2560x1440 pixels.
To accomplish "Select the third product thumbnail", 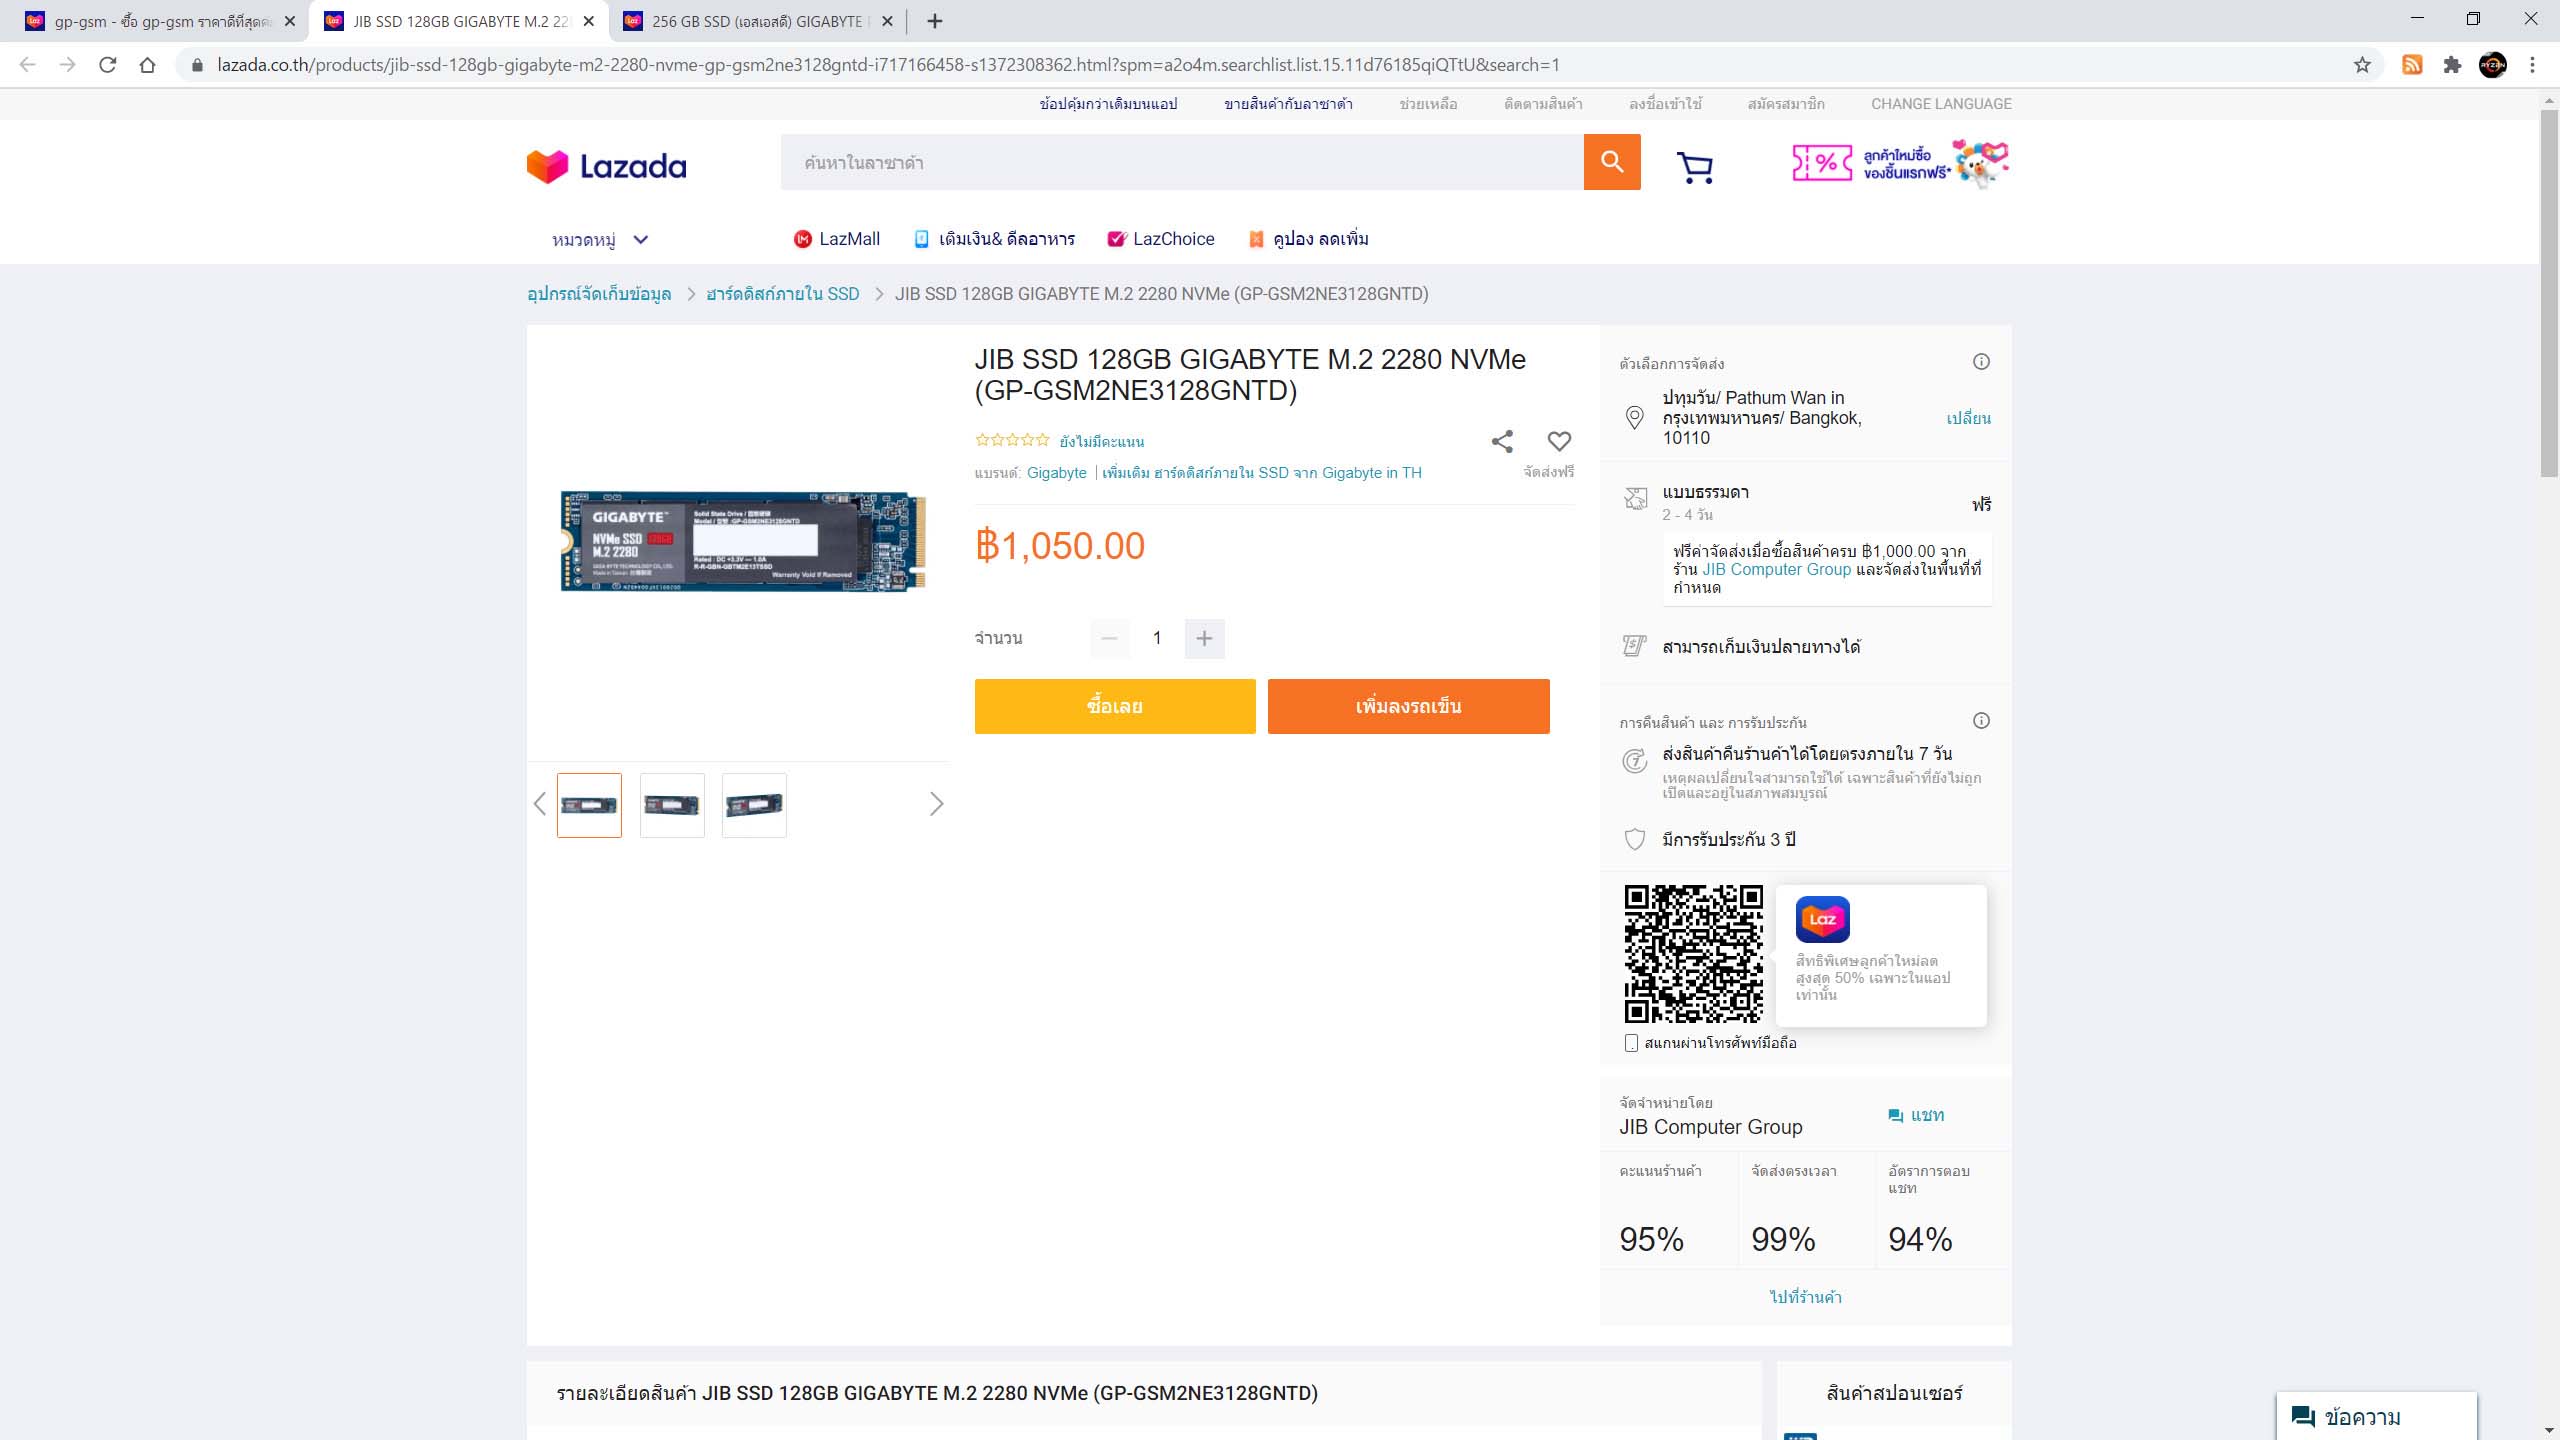I will coord(754,805).
